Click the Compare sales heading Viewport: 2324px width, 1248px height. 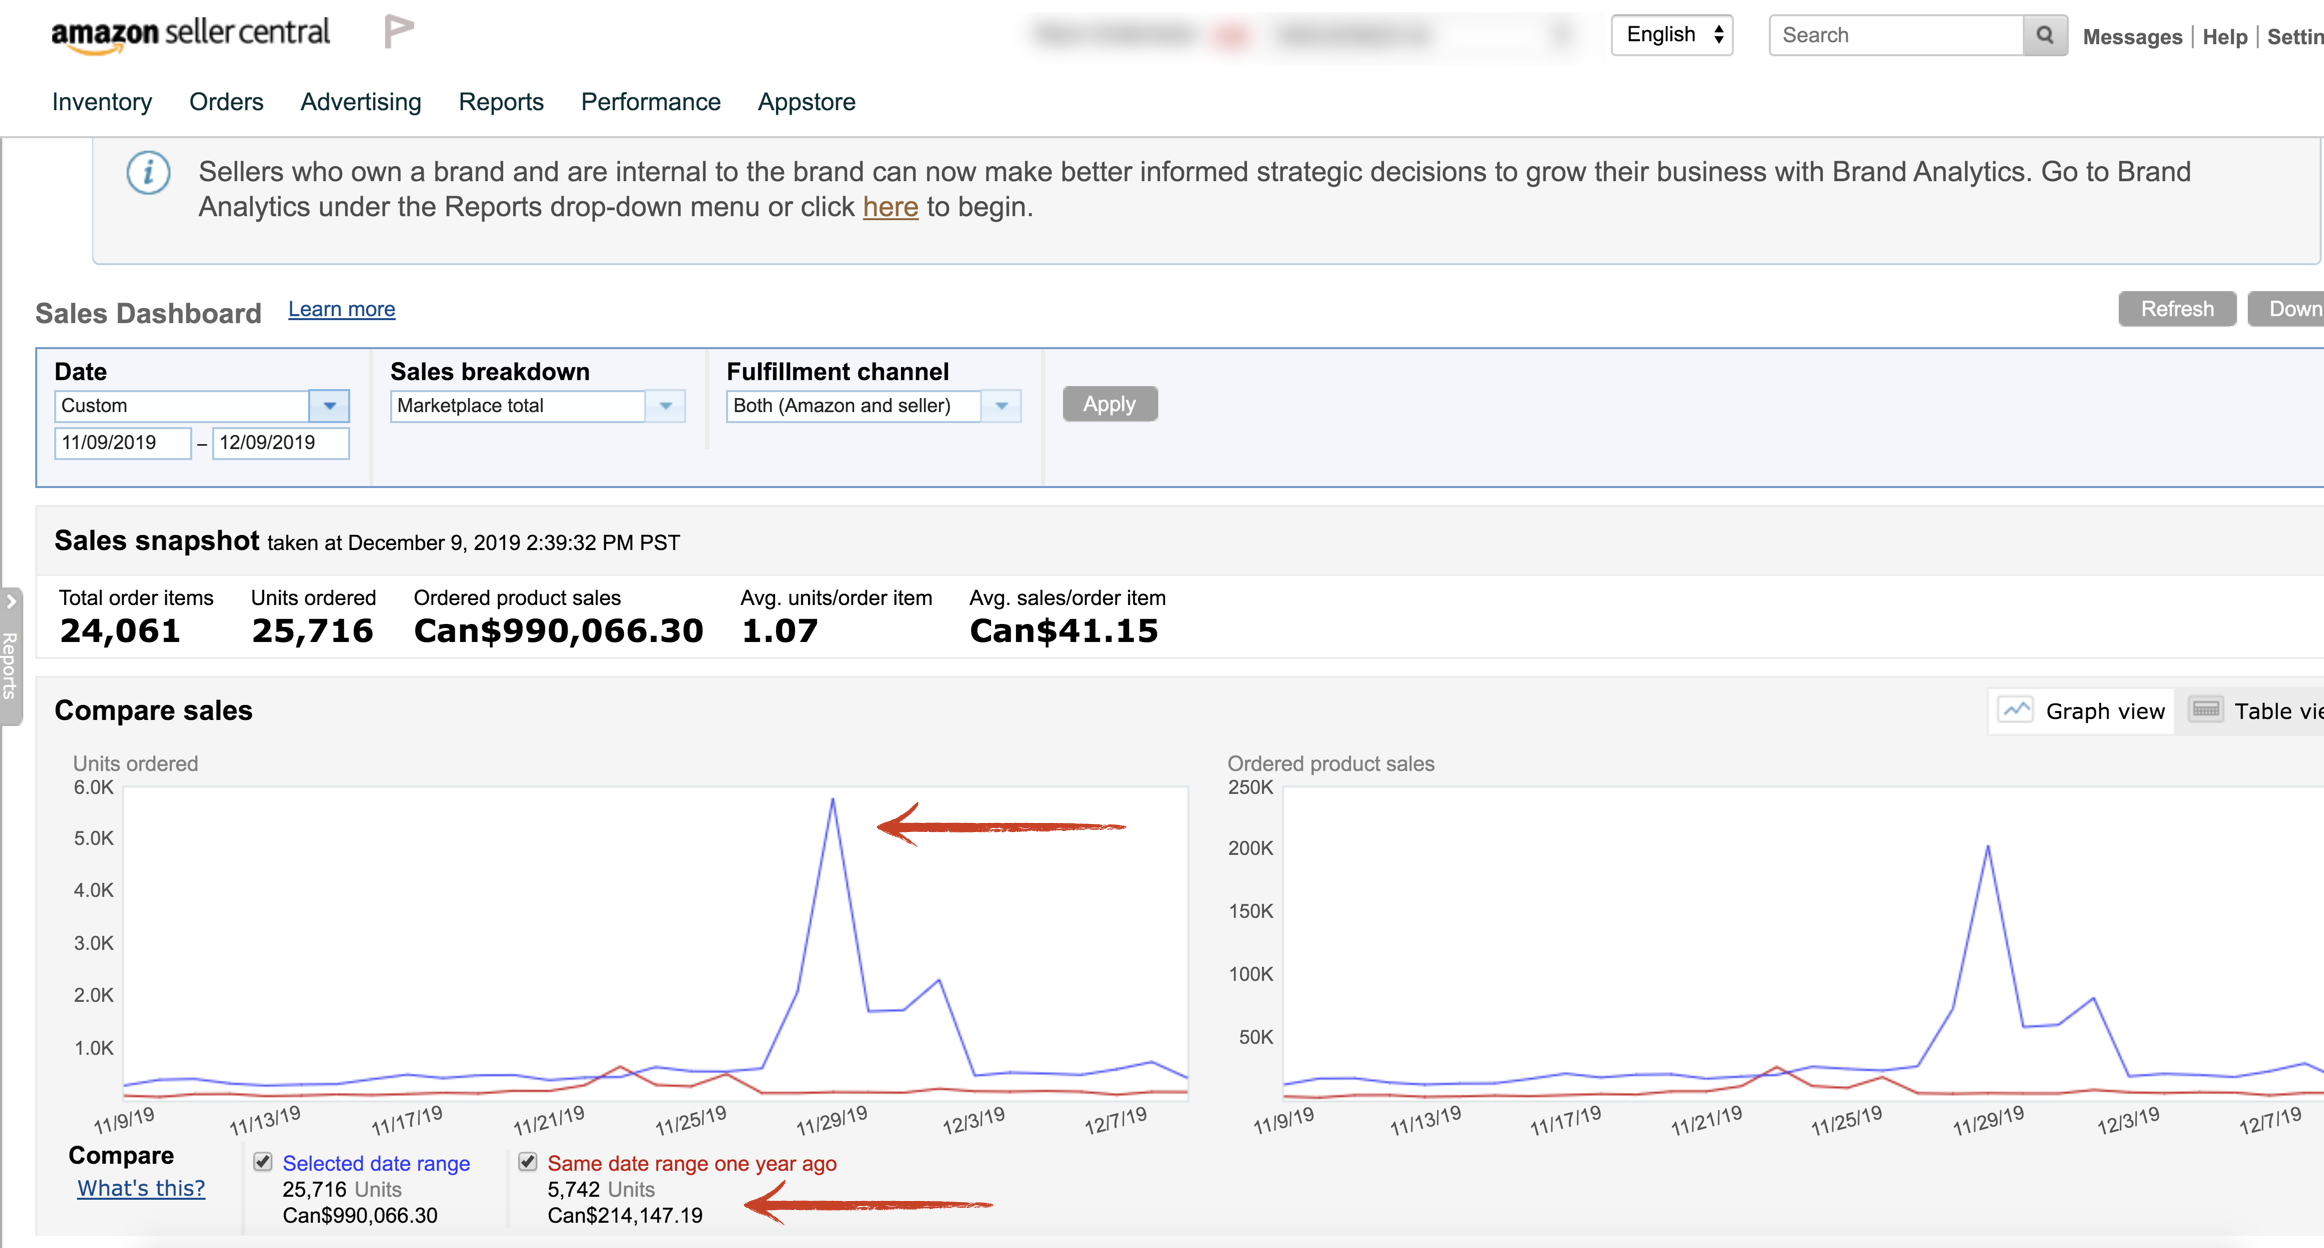[153, 711]
